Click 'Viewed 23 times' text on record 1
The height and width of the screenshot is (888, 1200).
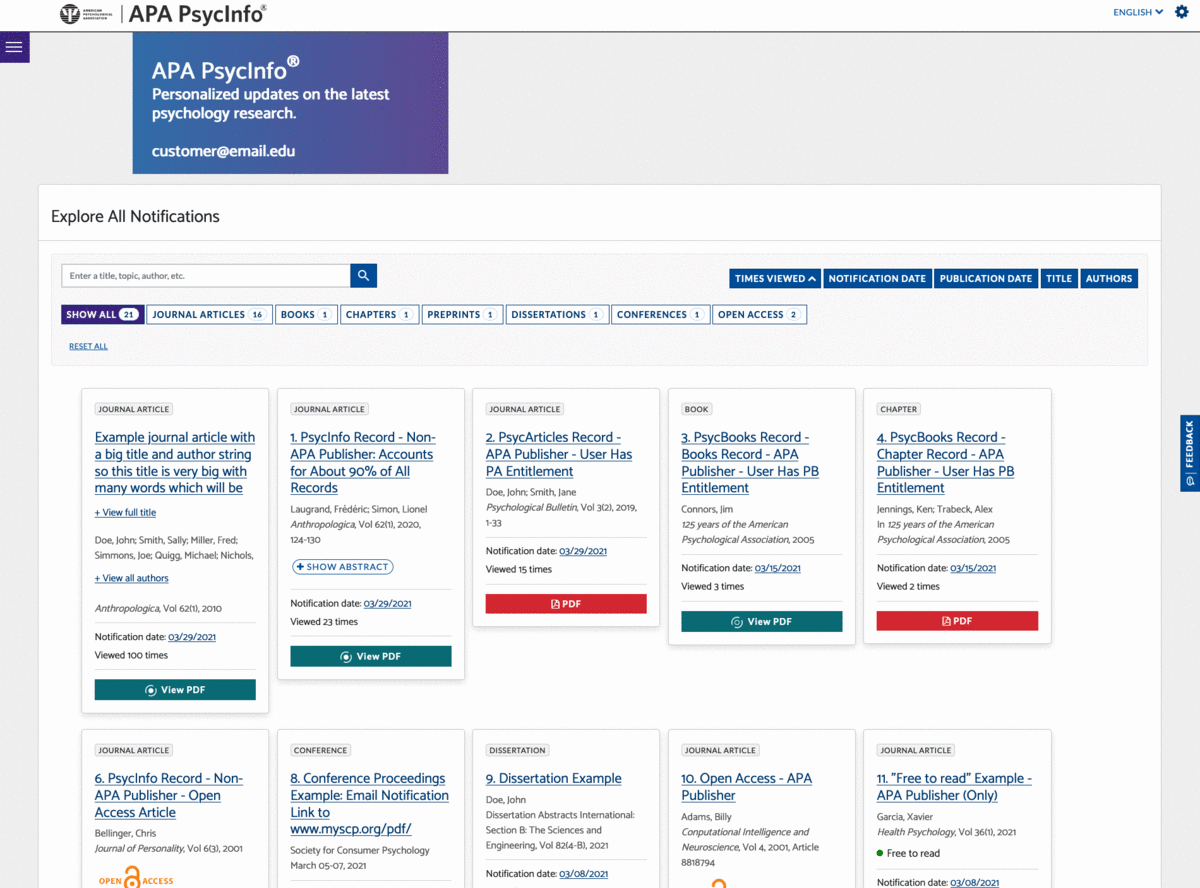click(324, 621)
